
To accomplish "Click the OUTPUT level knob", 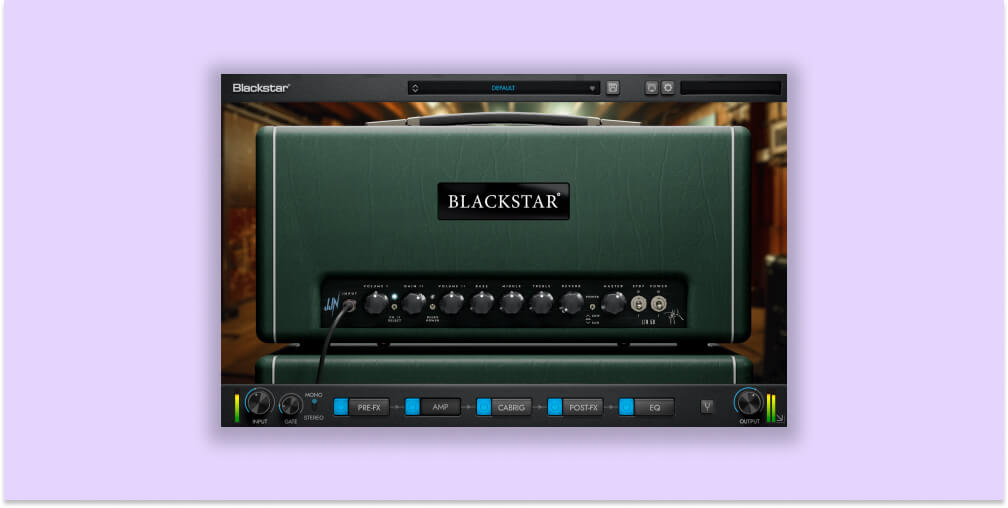I will tap(747, 403).
